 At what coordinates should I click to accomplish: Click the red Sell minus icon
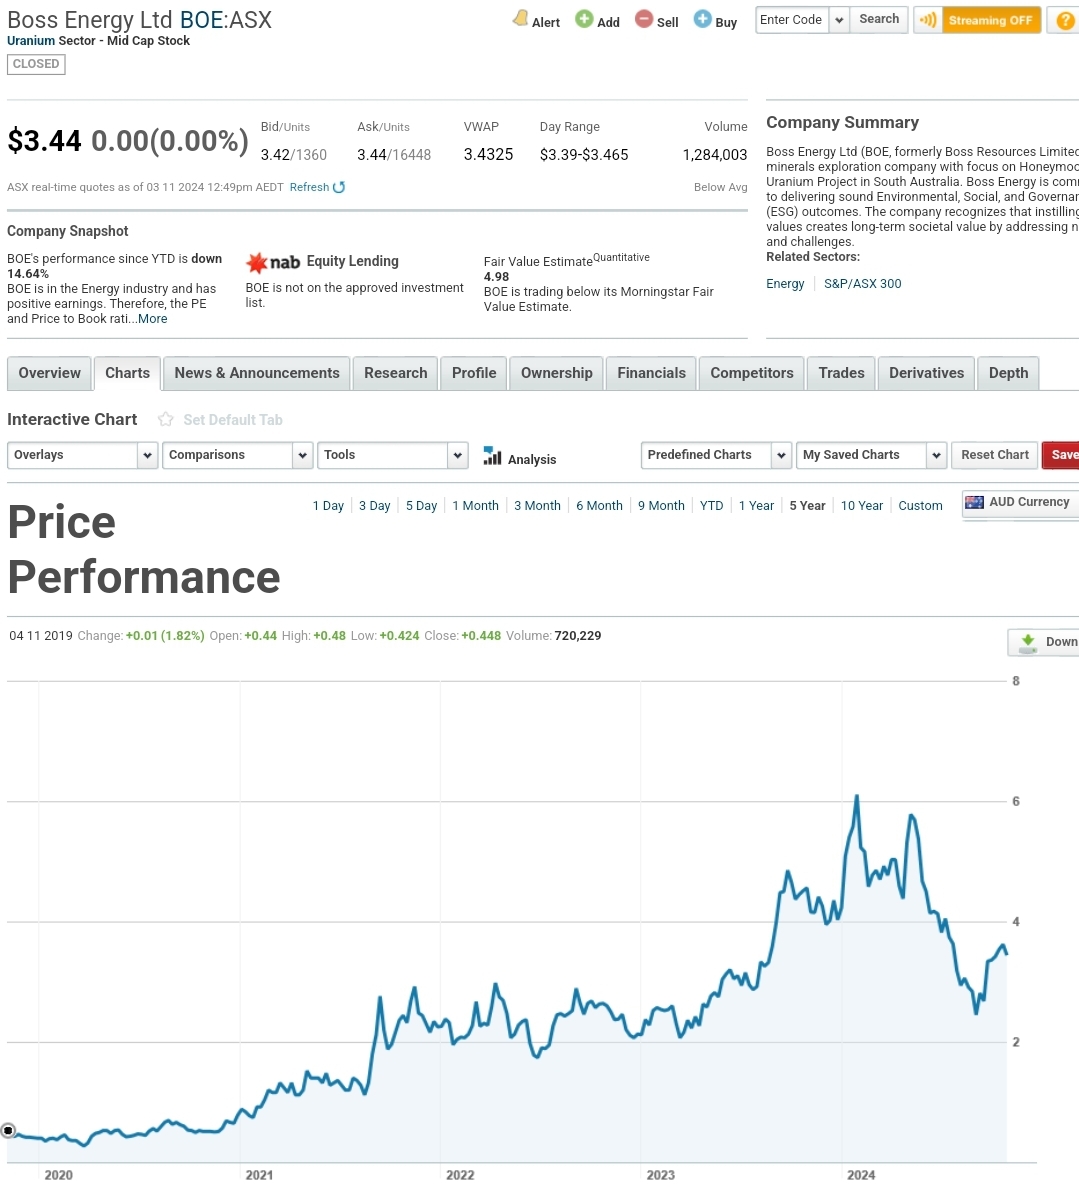[643, 19]
